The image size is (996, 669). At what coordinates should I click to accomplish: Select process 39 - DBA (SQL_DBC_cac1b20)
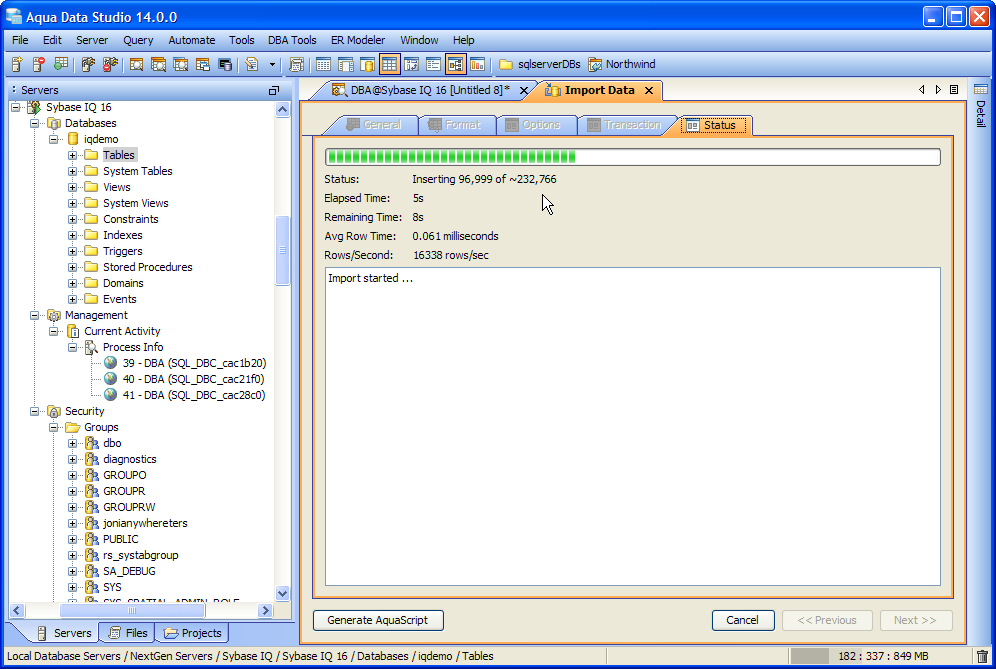click(194, 363)
